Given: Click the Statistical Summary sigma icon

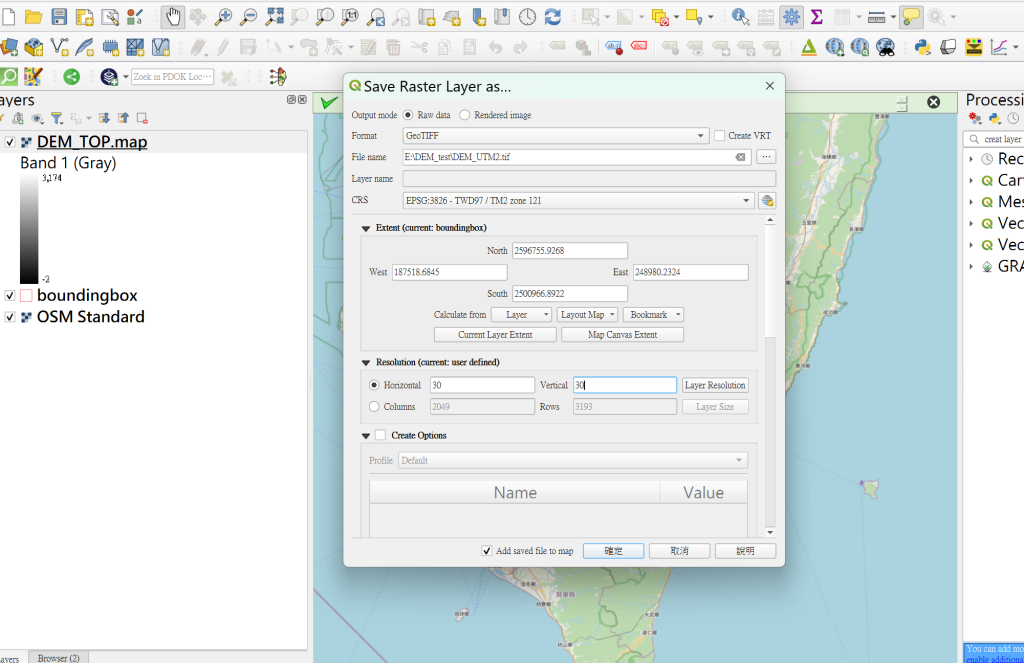Looking at the screenshot, I should 816,17.
